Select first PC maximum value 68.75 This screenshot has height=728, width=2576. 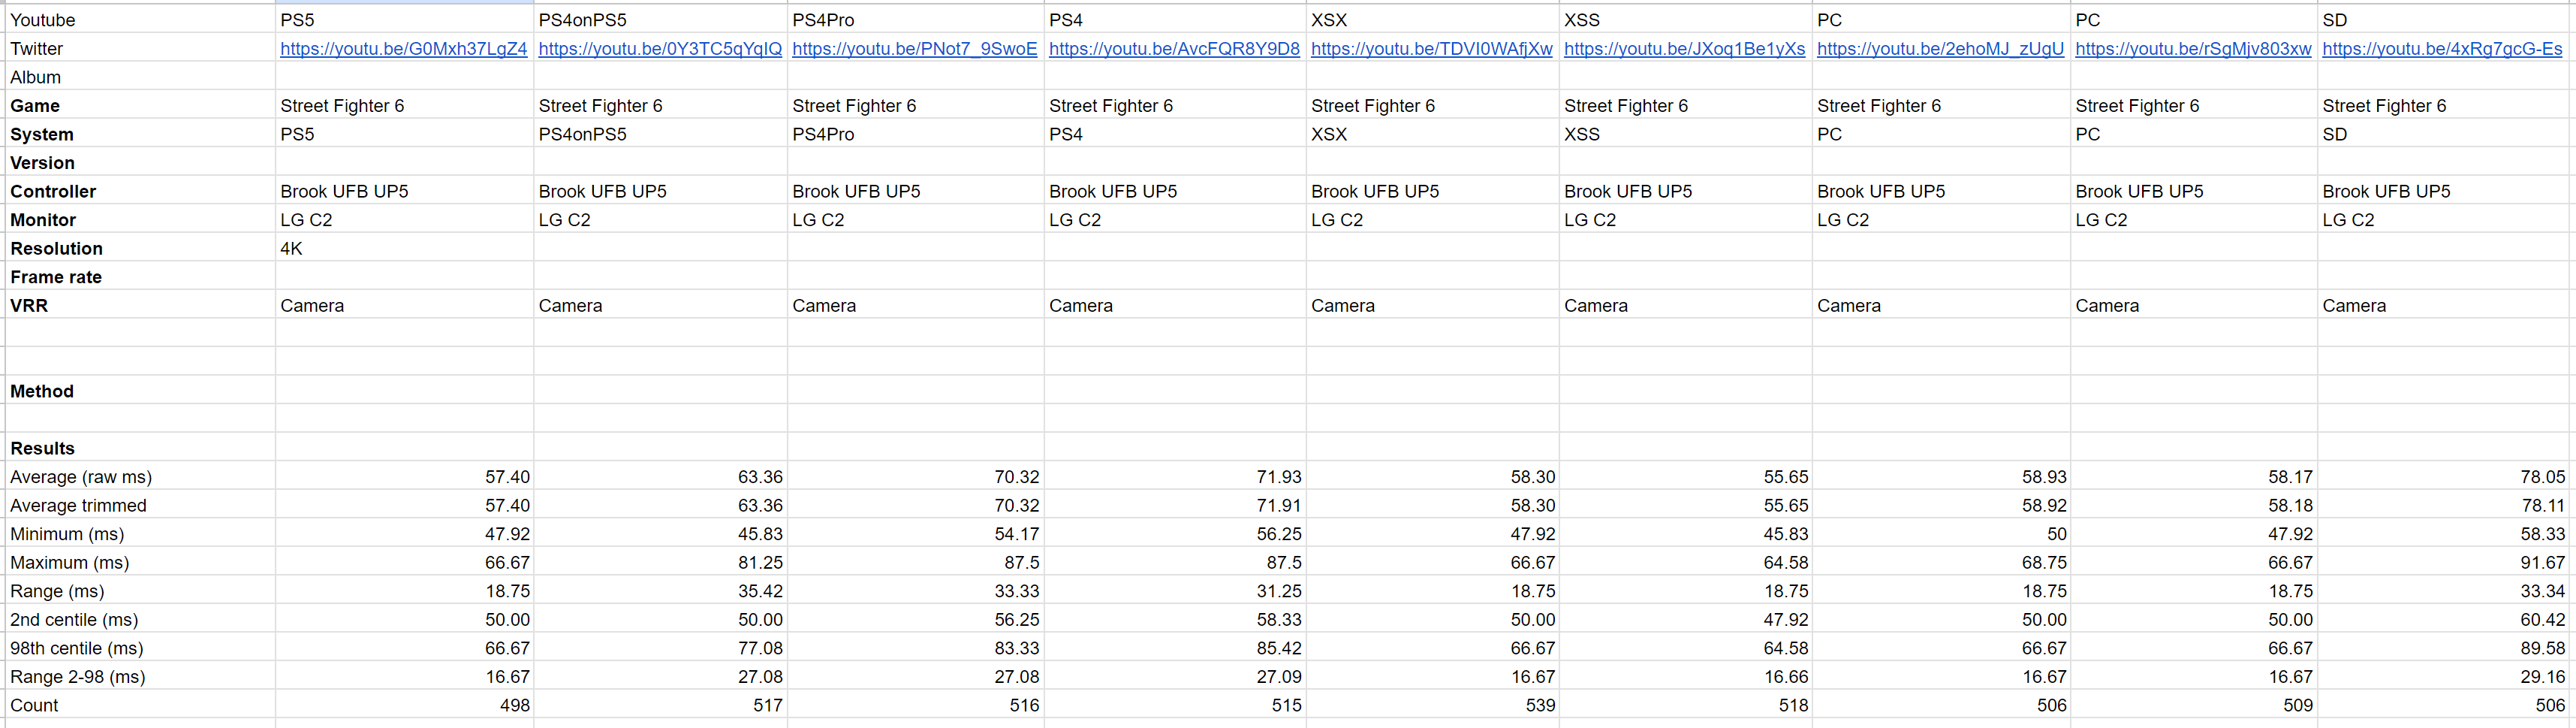1942,562
